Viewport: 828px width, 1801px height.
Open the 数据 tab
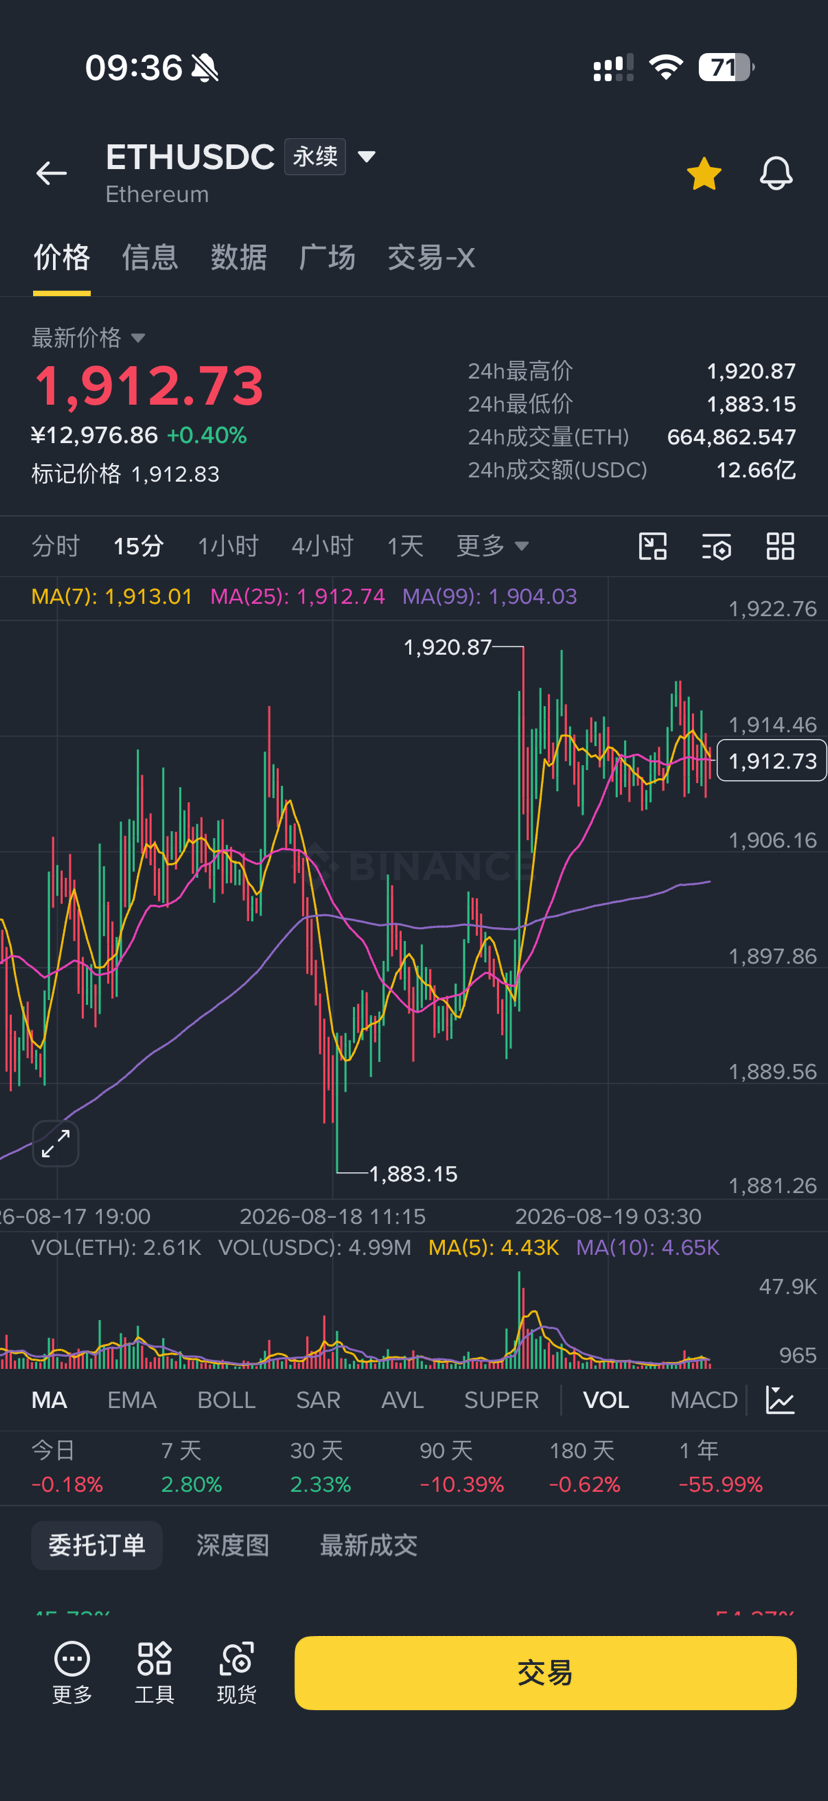pos(239,258)
